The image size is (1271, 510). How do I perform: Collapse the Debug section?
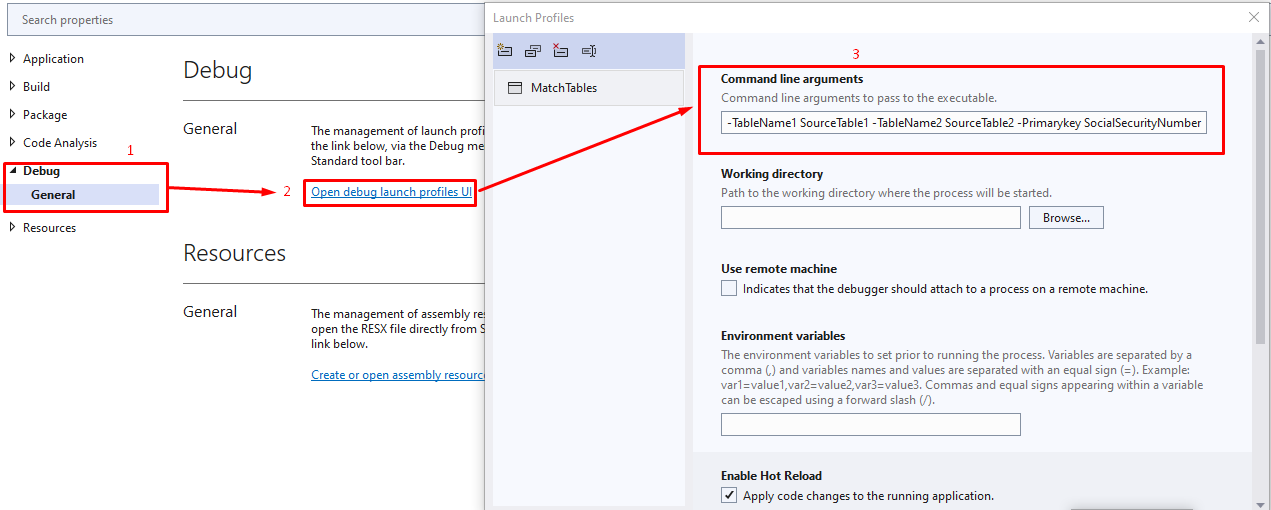click(13, 171)
